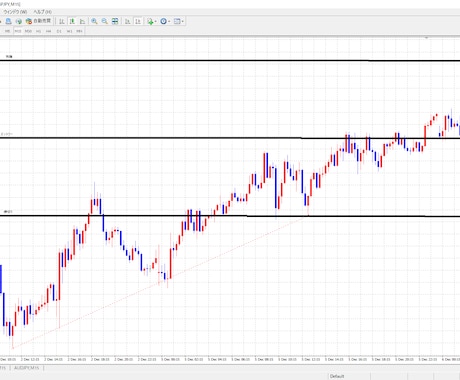Click the globe icon beside the auto trading button
460x380 pixels.
pyautogui.click(x=19, y=21)
